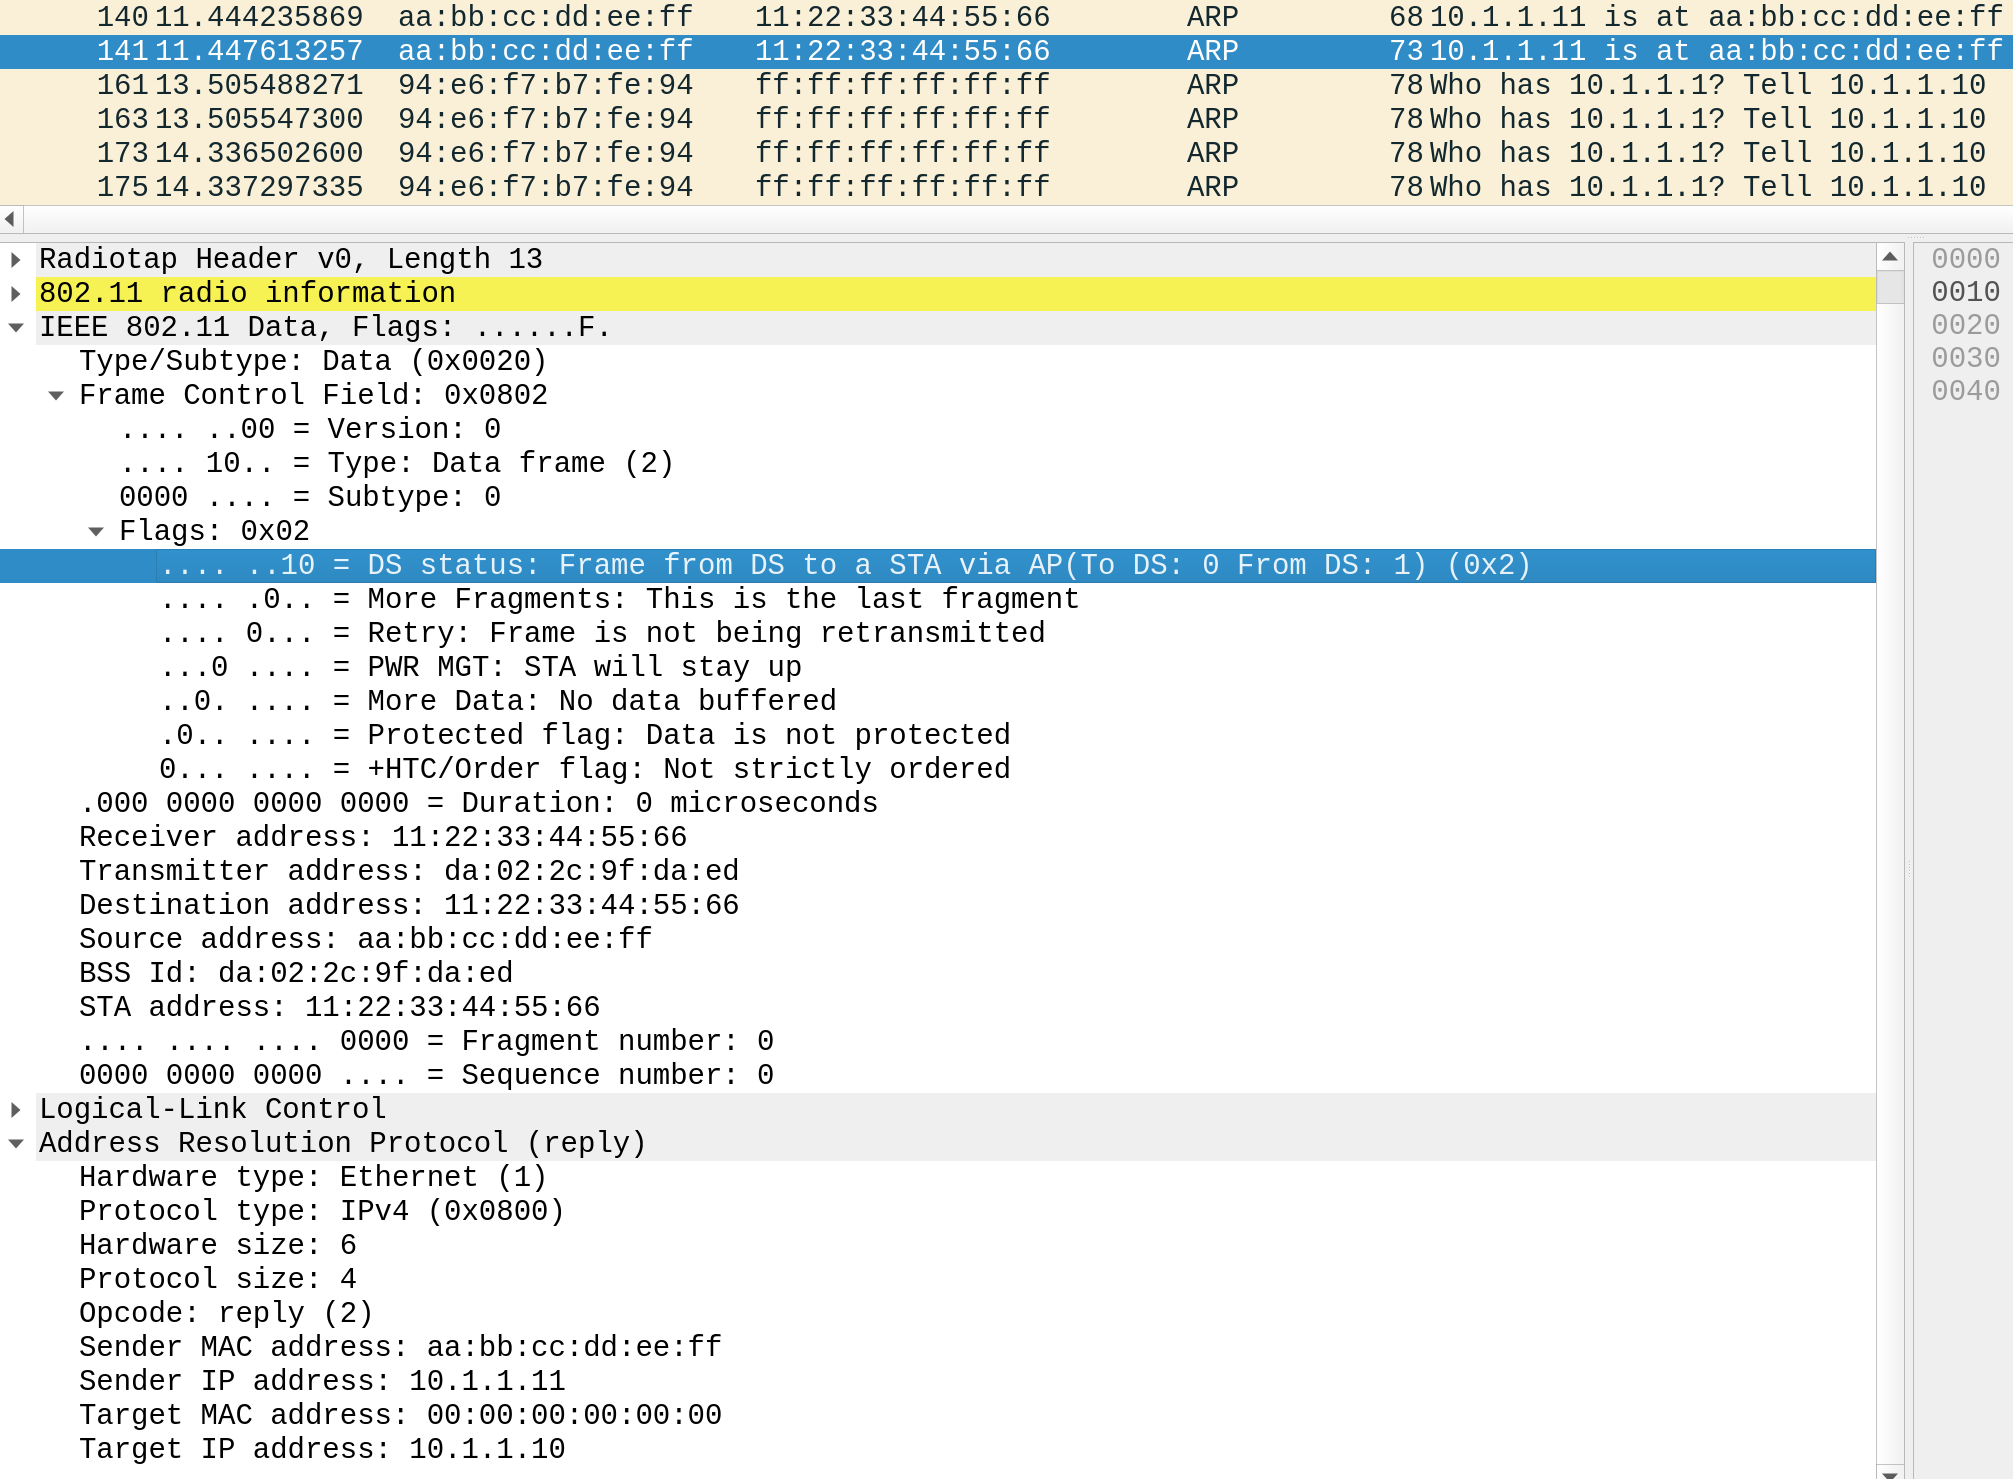Expand the Radiotap Header section
This screenshot has width=2013, height=1479.
16,260
